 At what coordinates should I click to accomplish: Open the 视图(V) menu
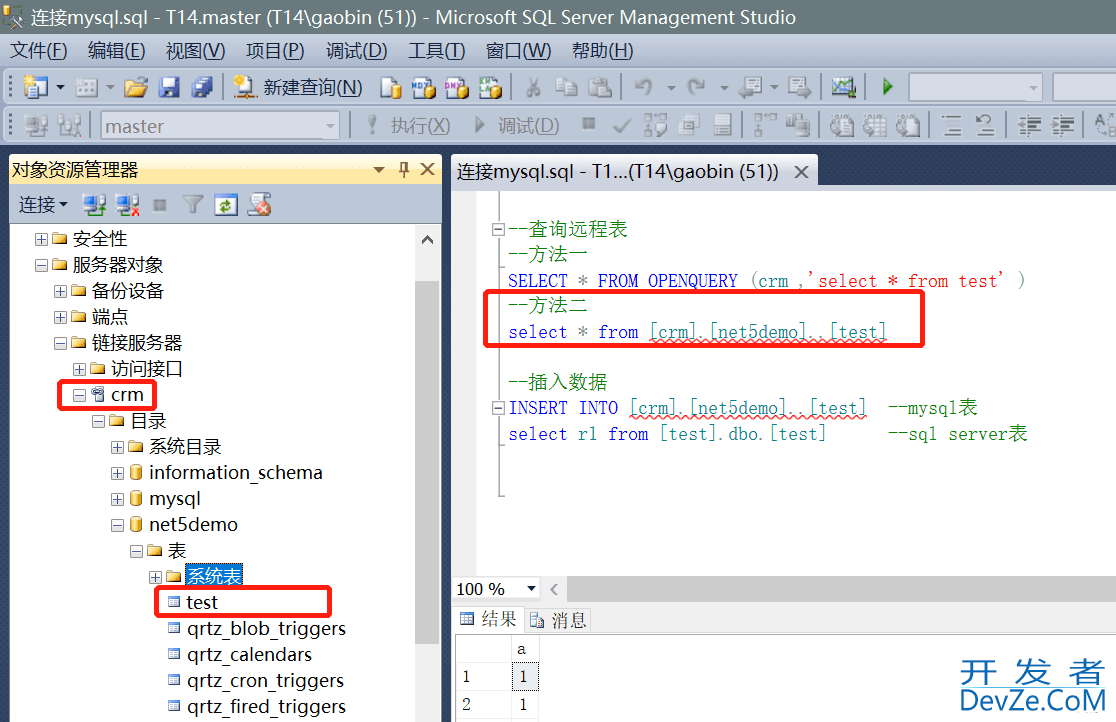pos(195,51)
